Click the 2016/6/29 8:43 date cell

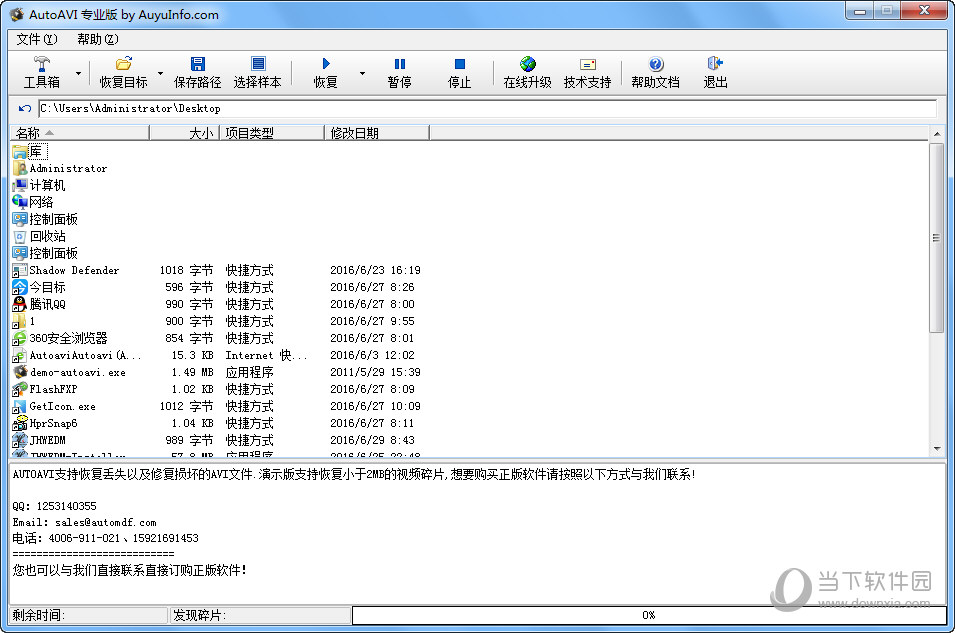coord(372,440)
